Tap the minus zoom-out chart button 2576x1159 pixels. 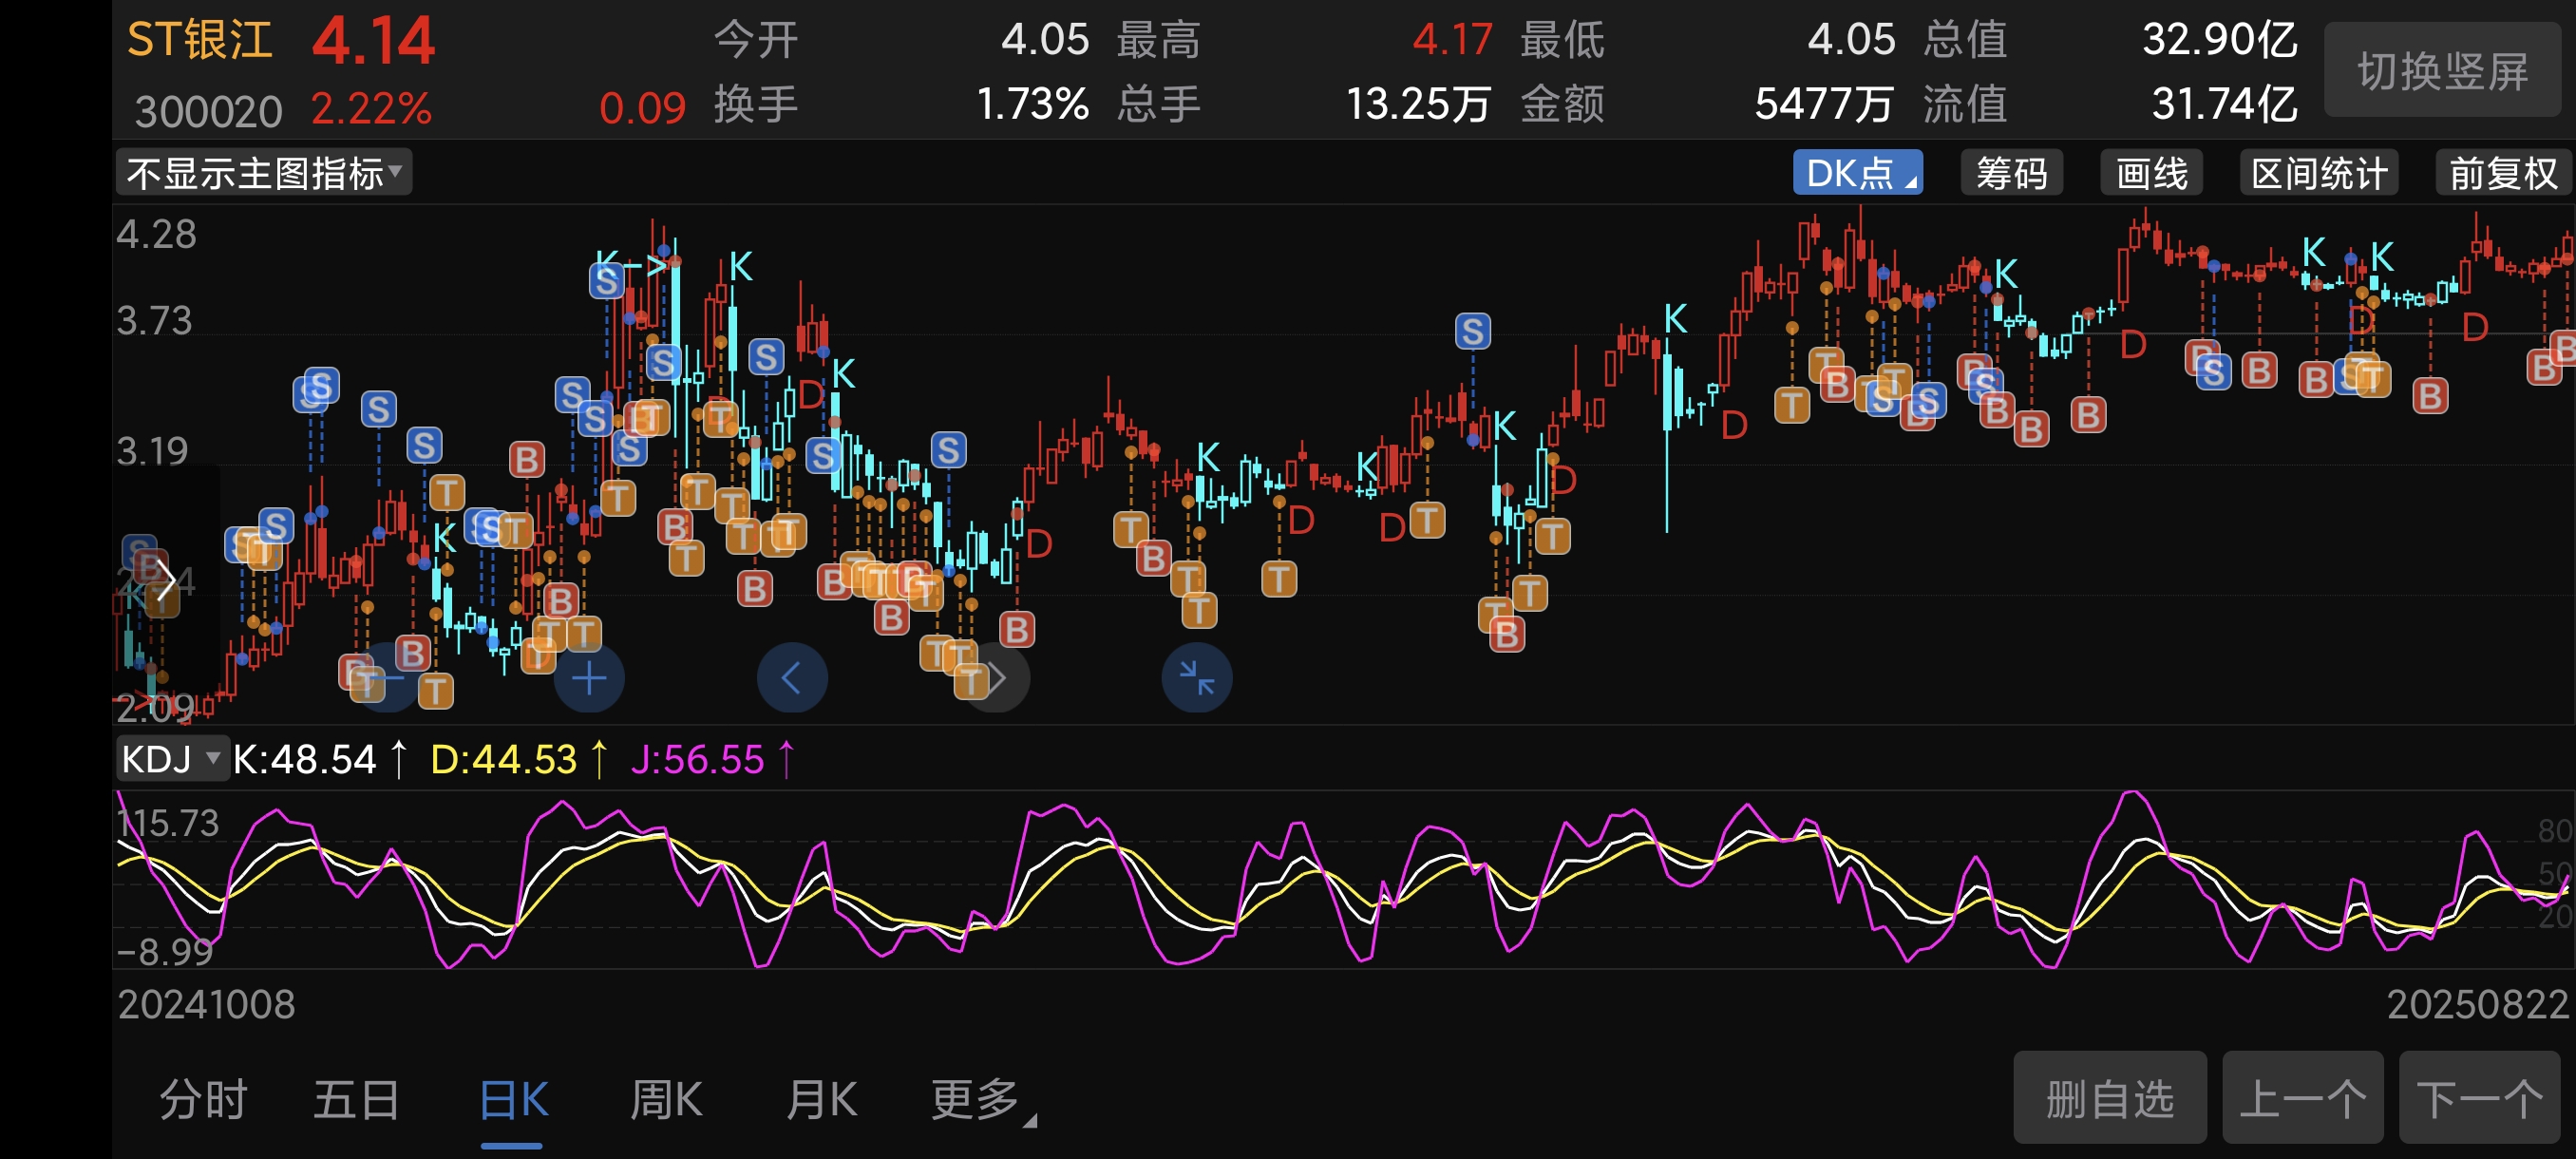coord(387,678)
